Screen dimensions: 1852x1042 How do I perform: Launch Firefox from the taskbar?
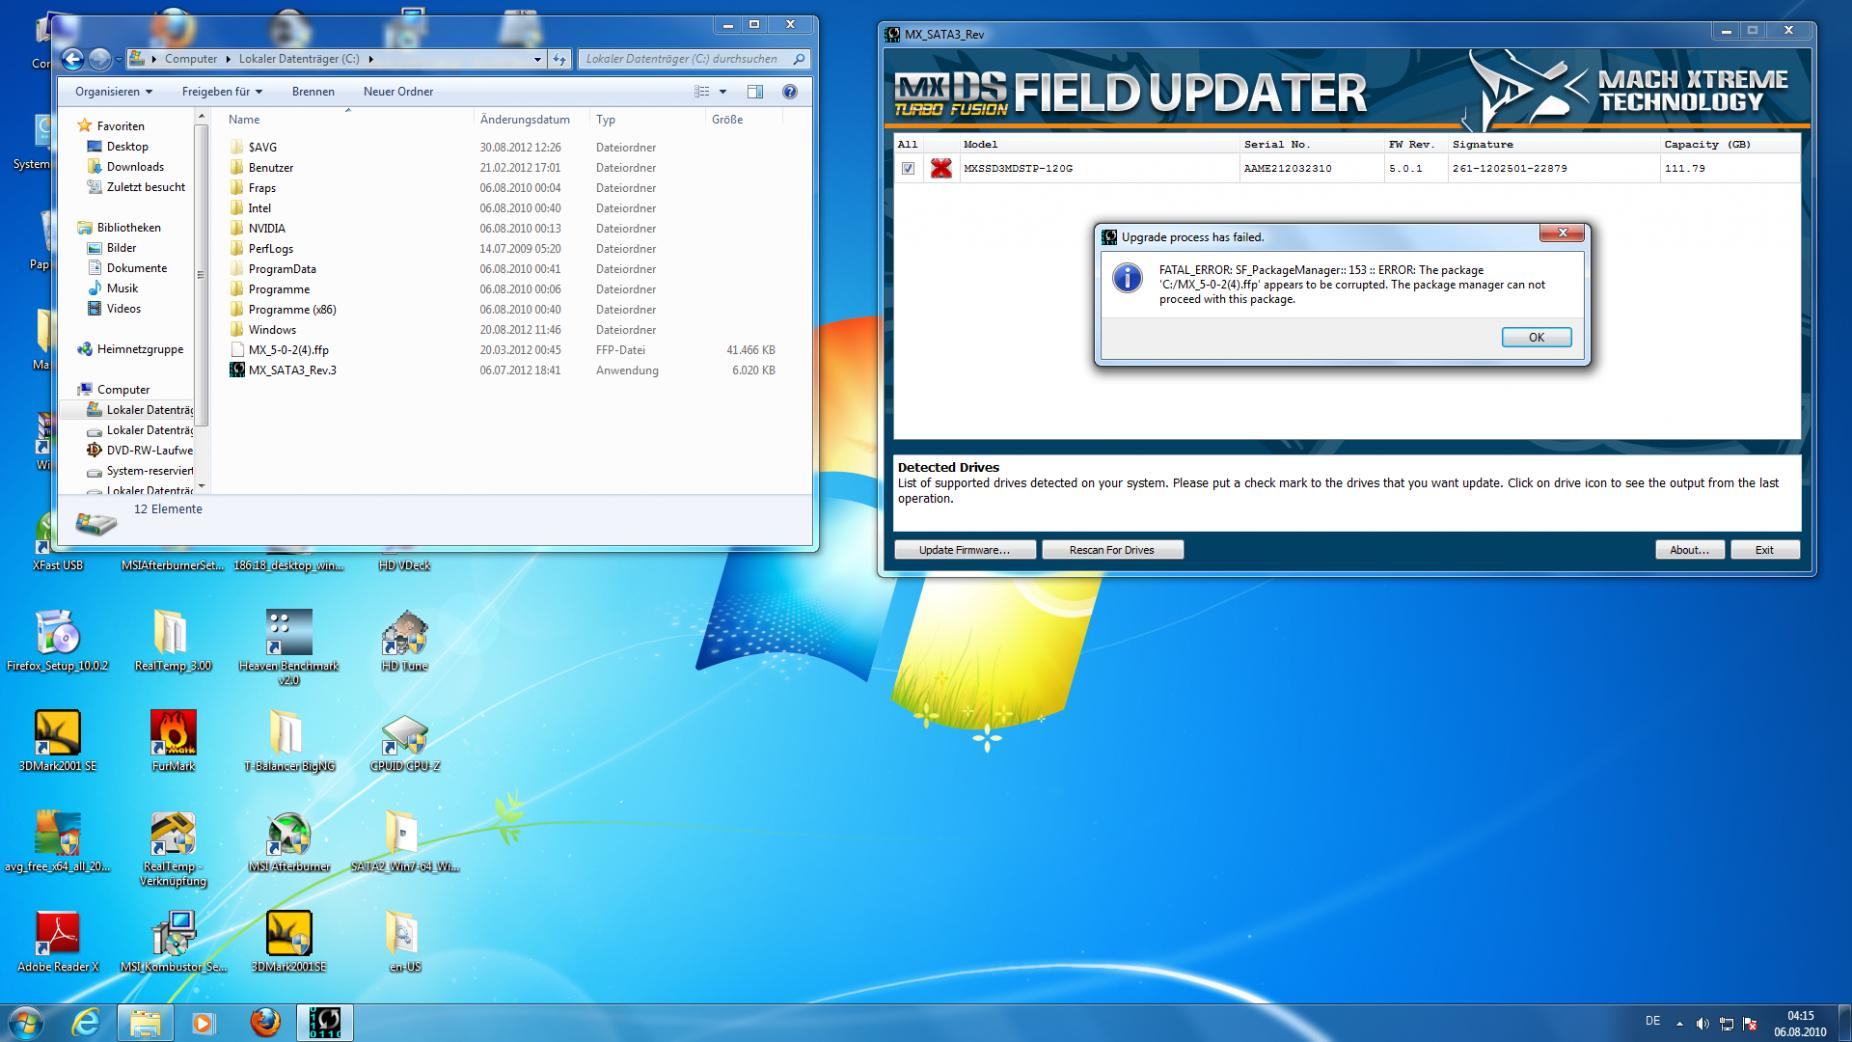pos(265,1023)
